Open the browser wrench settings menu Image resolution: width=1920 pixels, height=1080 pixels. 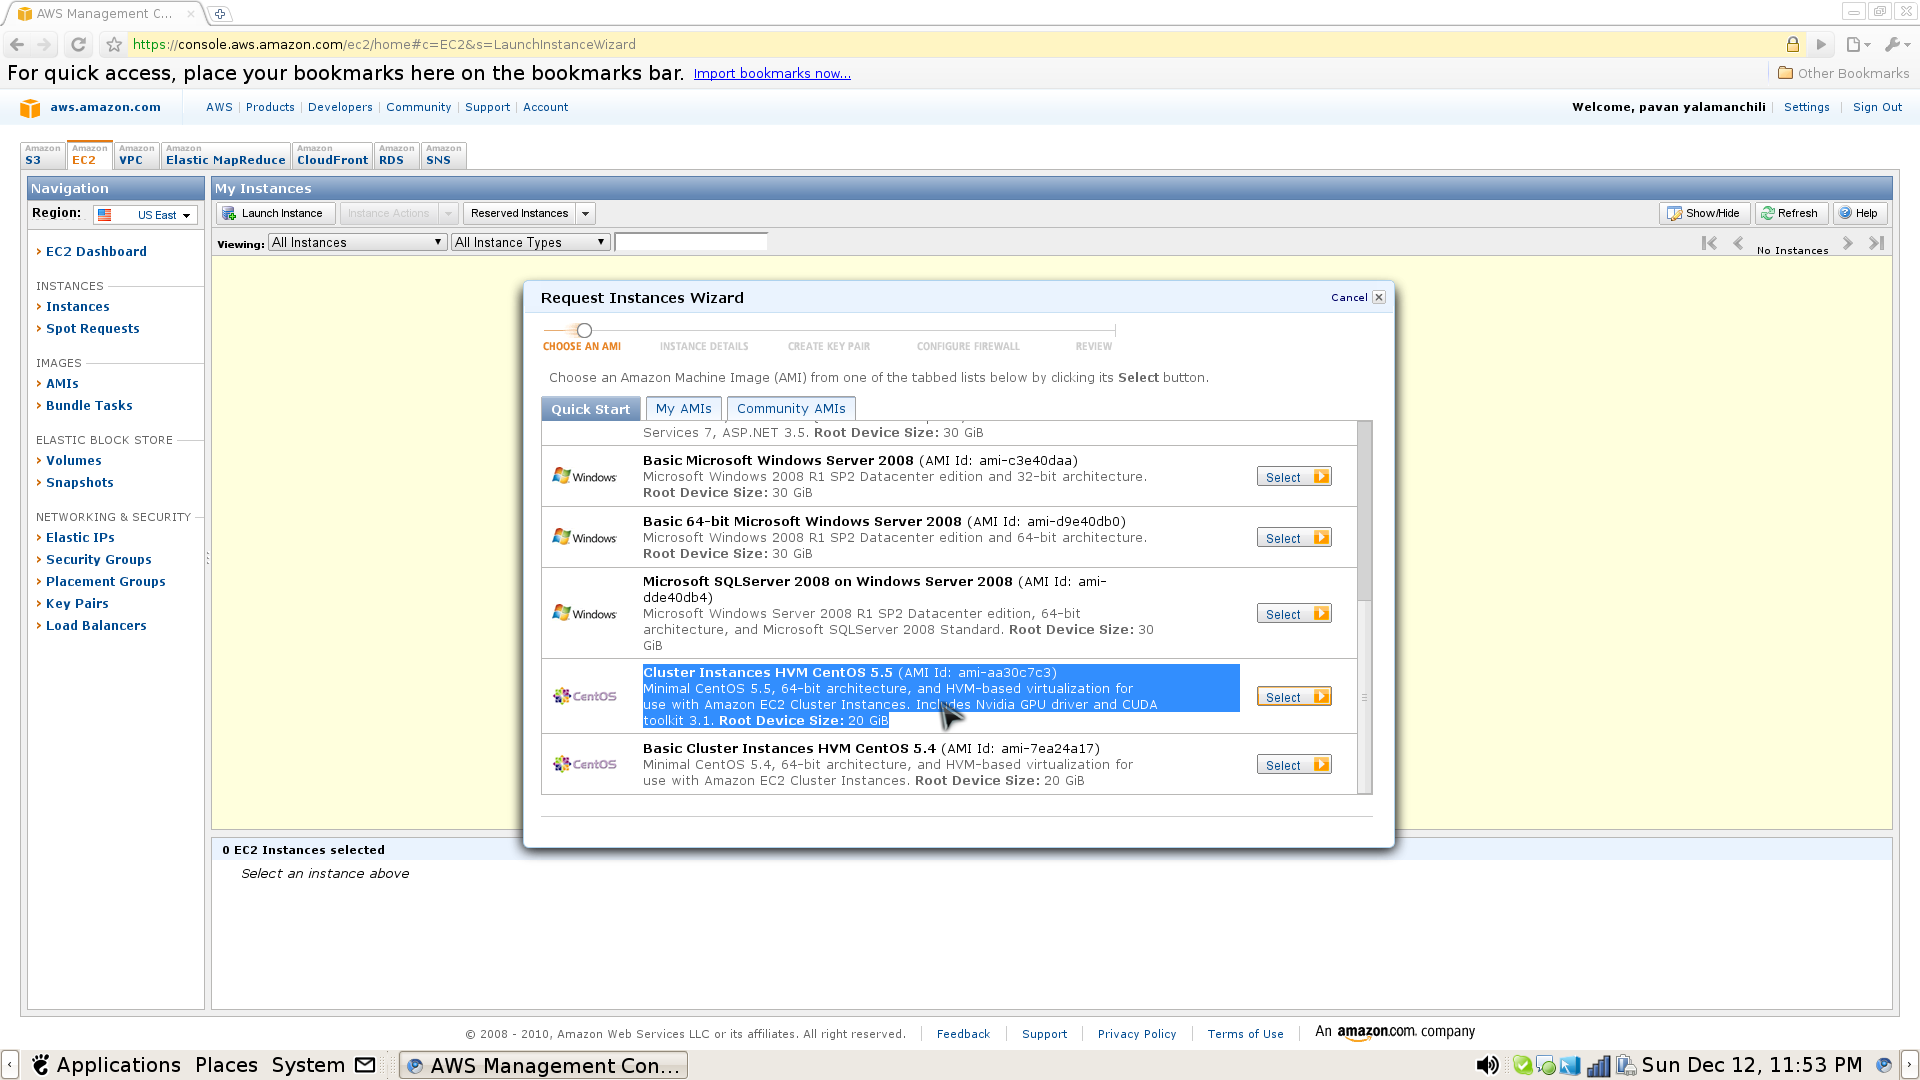coord(1896,44)
